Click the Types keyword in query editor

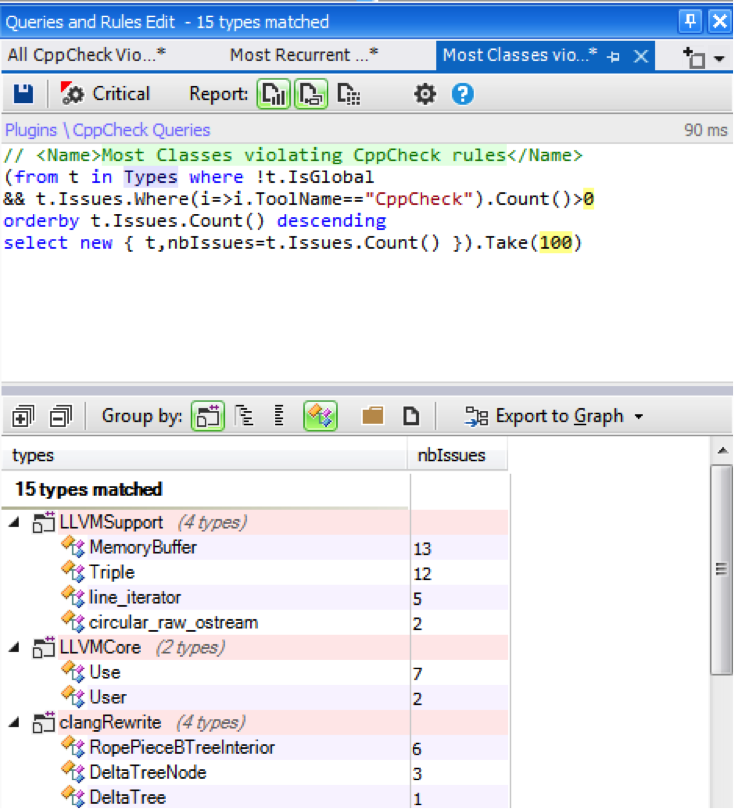151,177
